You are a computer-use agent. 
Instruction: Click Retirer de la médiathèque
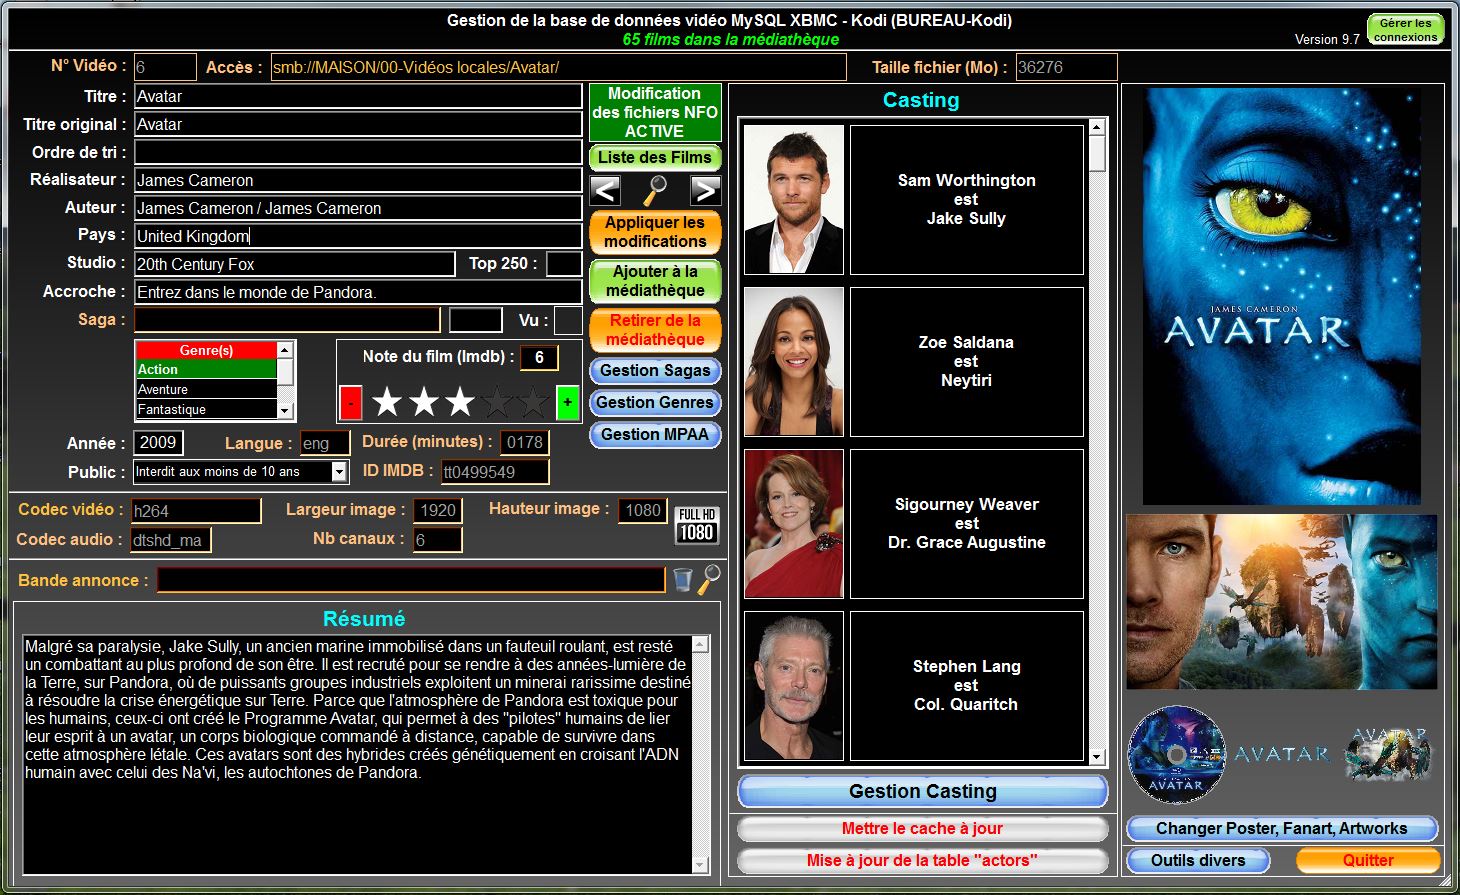click(655, 330)
